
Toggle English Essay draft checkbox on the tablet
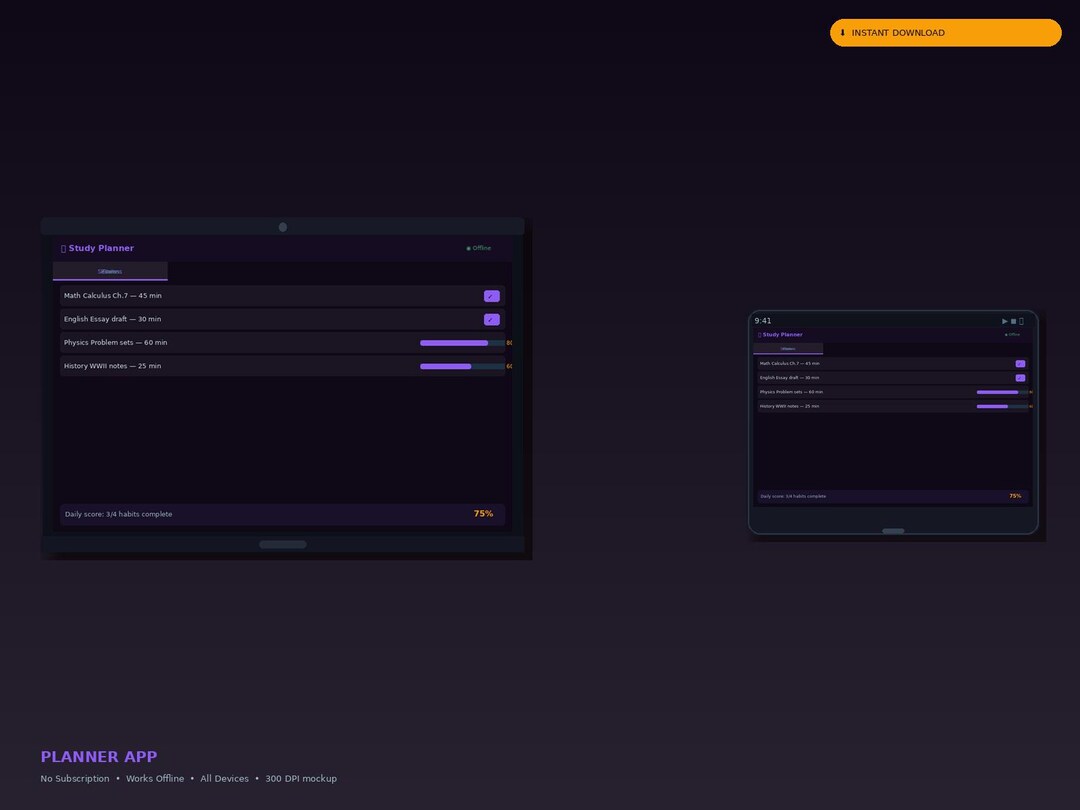click(1020, 378)
